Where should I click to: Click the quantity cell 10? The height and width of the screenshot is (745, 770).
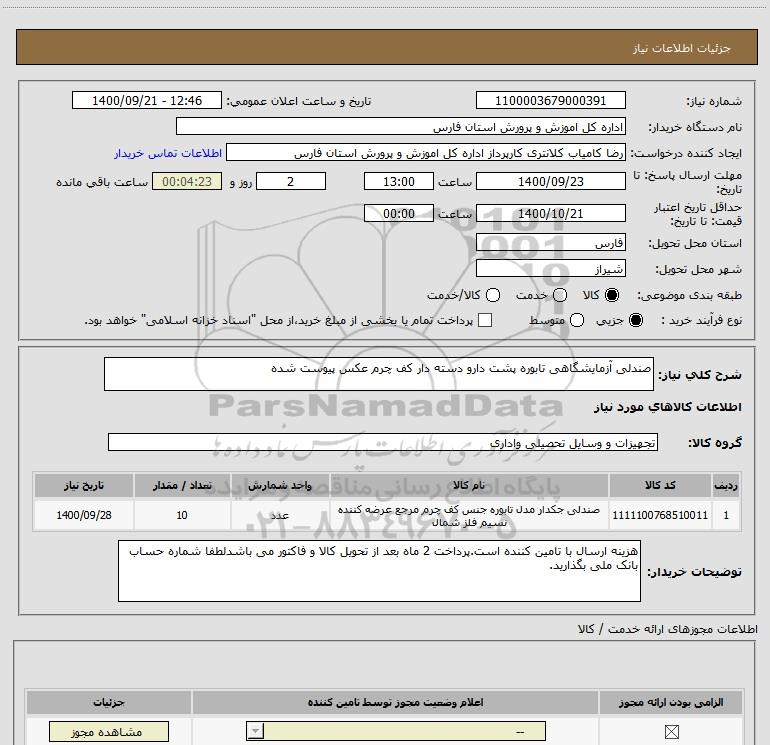(182, 515)
